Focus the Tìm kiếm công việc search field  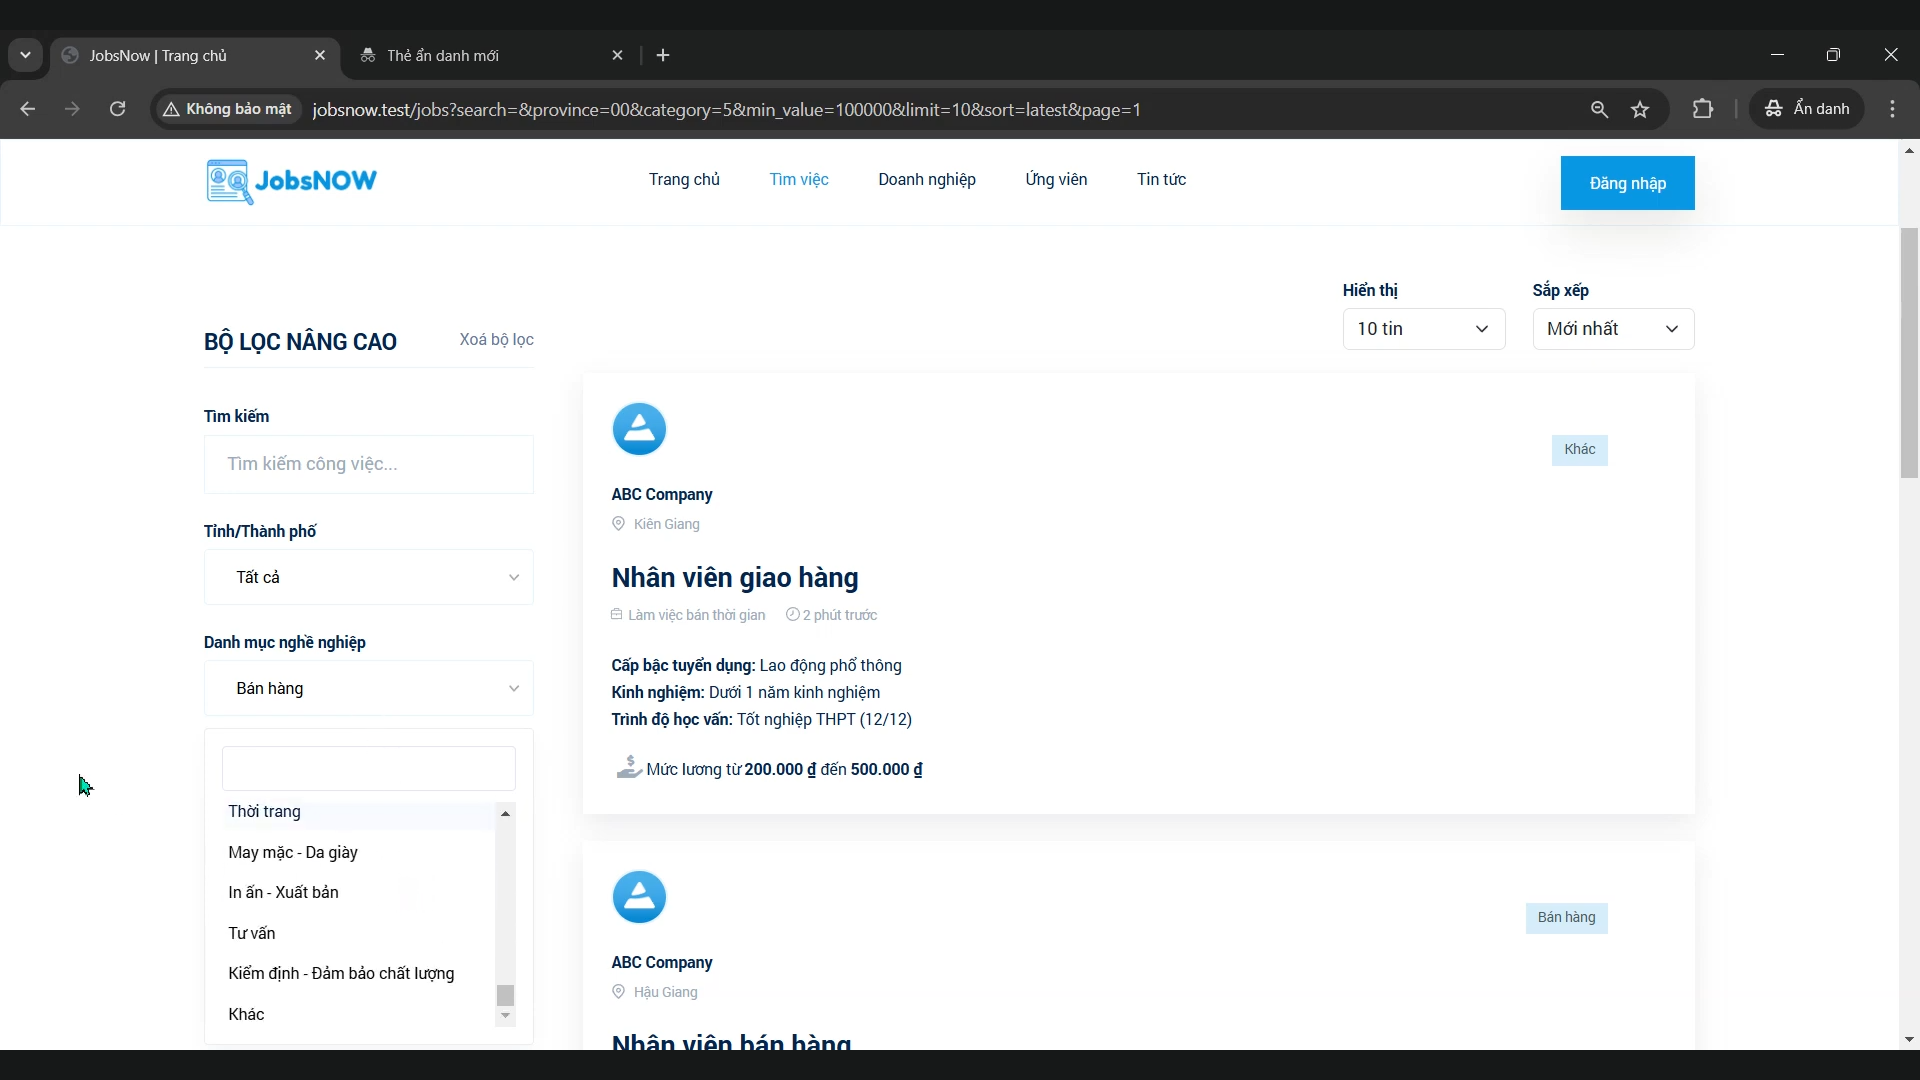[x=369, y=464]
